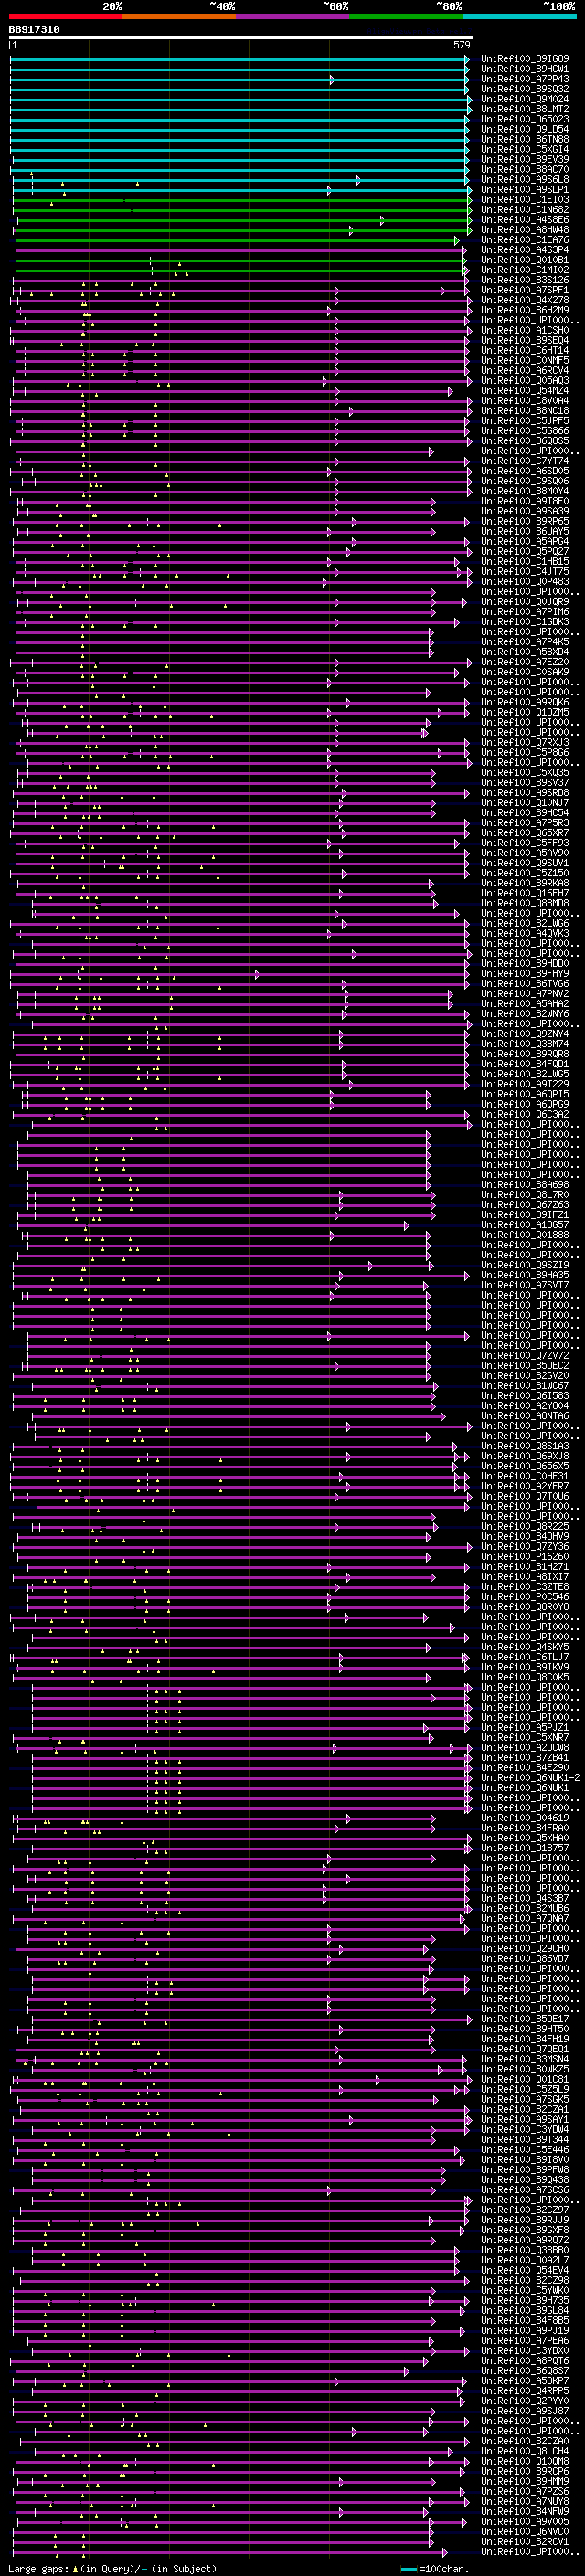This screenshot has width=585, height=2576.
Task: Select the UniRef100_A7PP43 entry
Action: [x=525, y=79]
